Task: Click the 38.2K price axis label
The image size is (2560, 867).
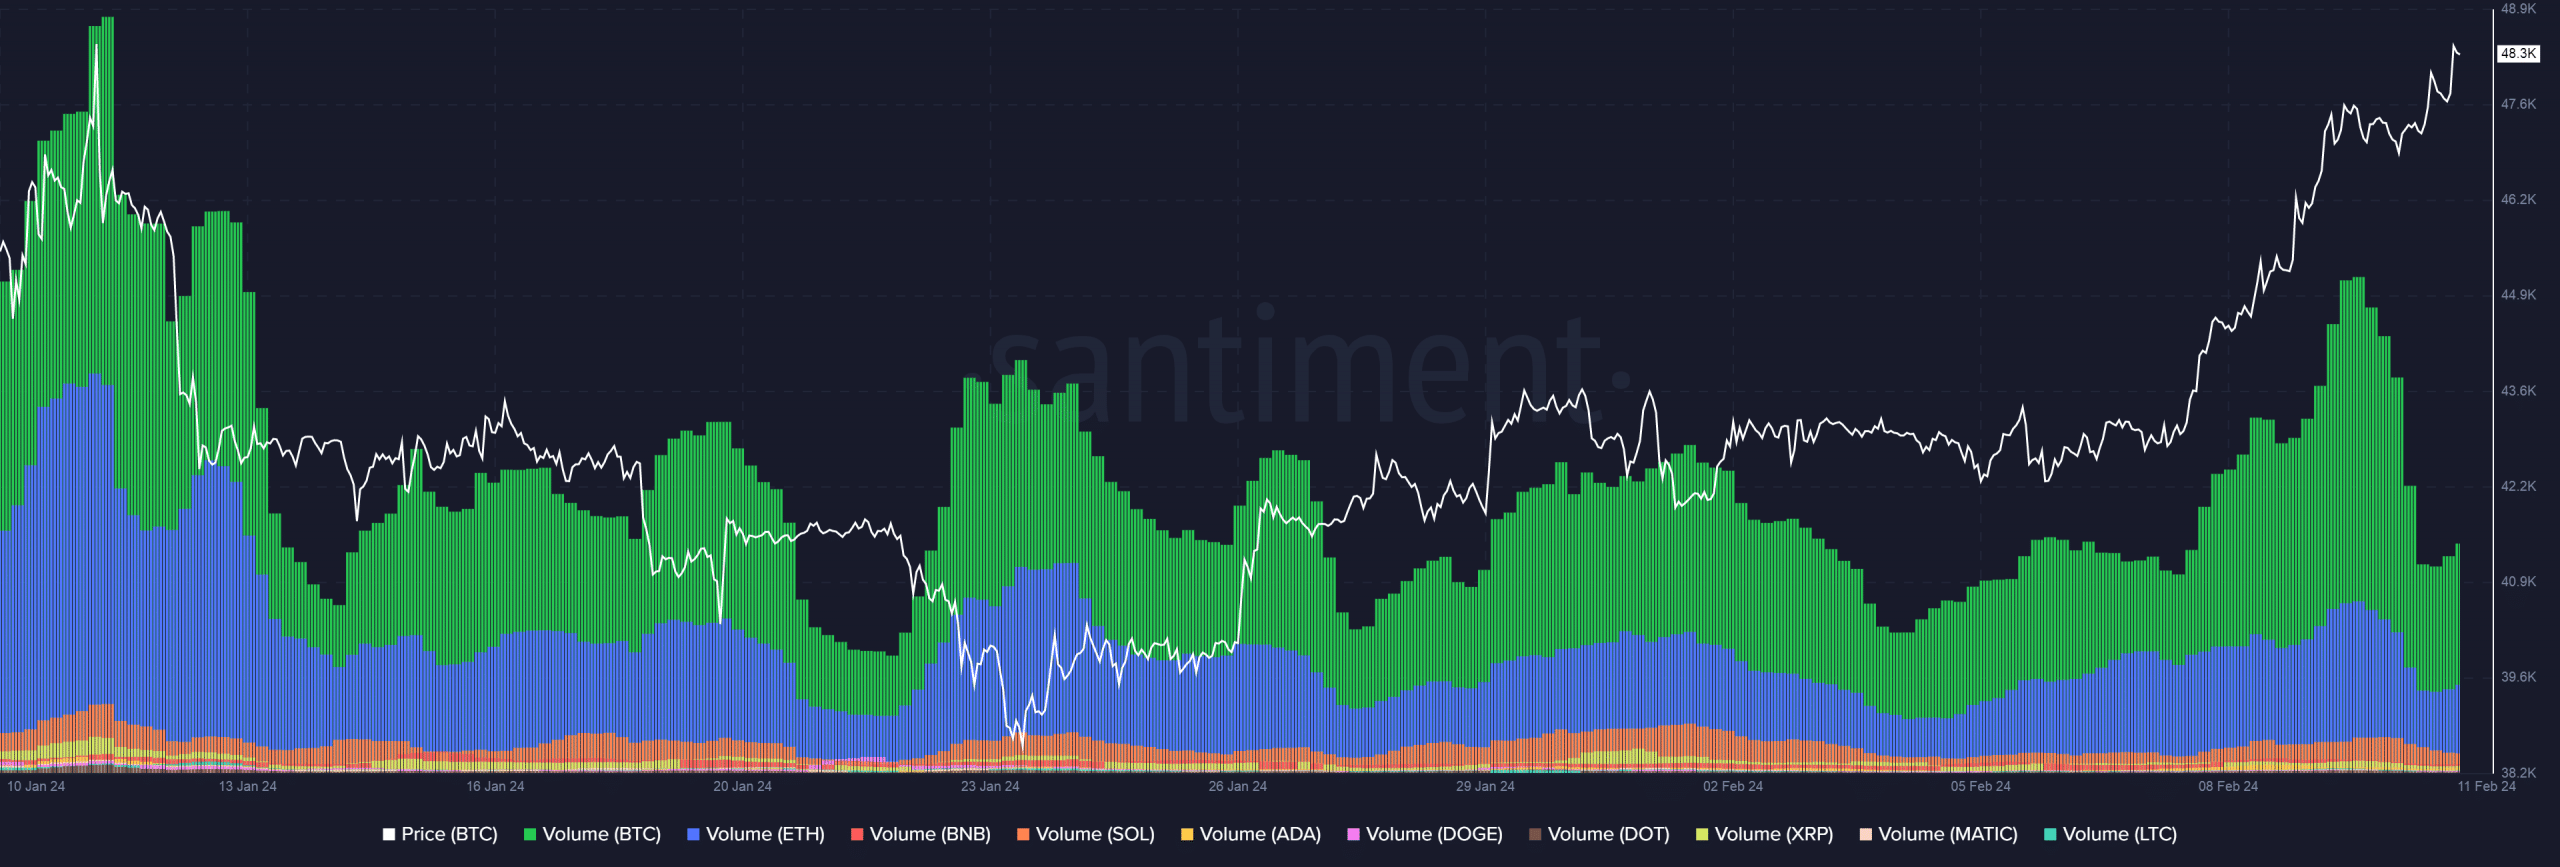Action: tap(2518, 773)
